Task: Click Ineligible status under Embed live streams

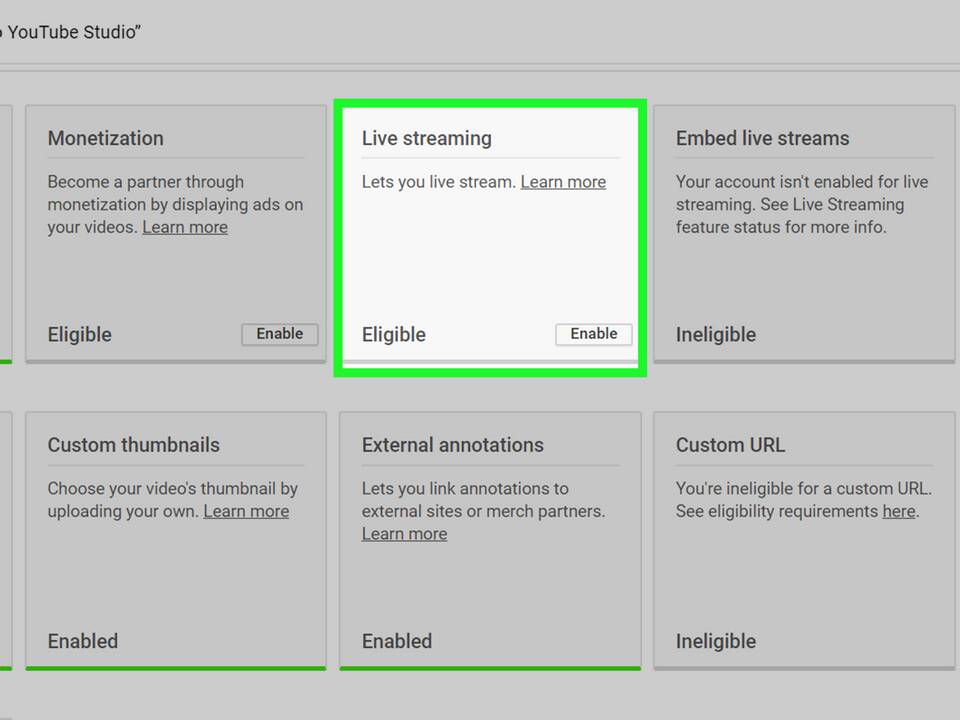Action: [716, 335]
